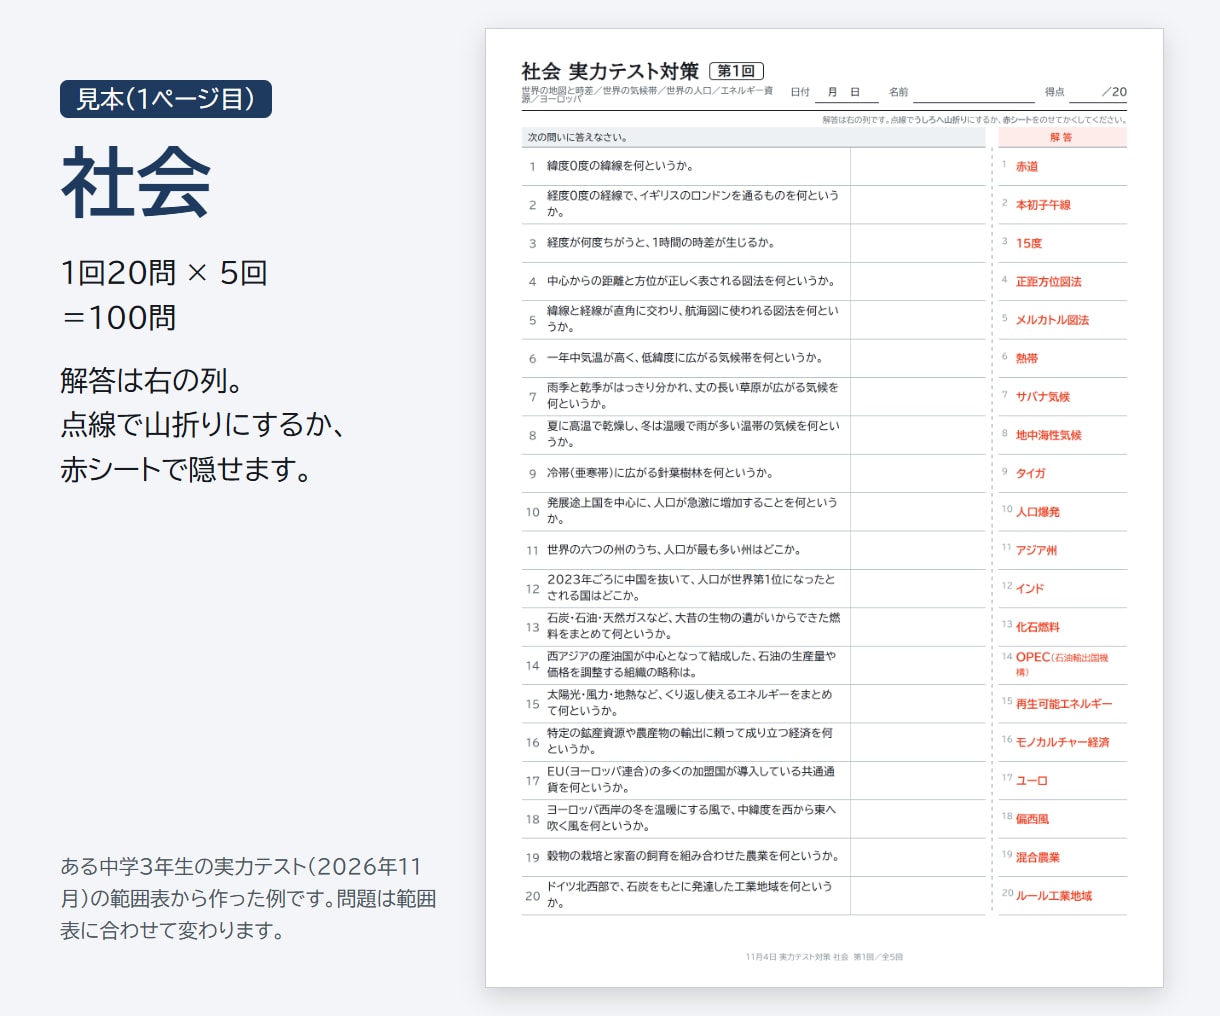Click the 次の問いに答えなさい。 header
Image resolution: width=1220 pixels, height=1016 pixels.
click(x=753, y=137)
